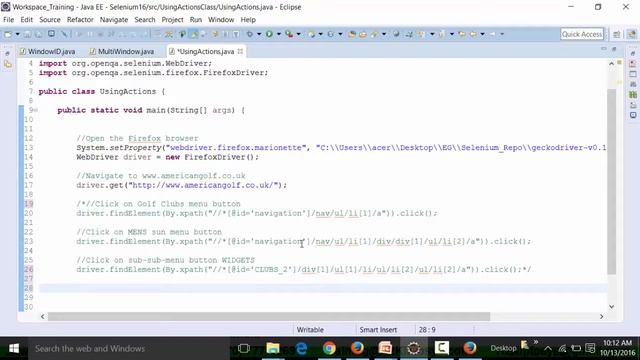
Task: Switch to the MultiWindow.java editor tab
Action: [122, 51]
